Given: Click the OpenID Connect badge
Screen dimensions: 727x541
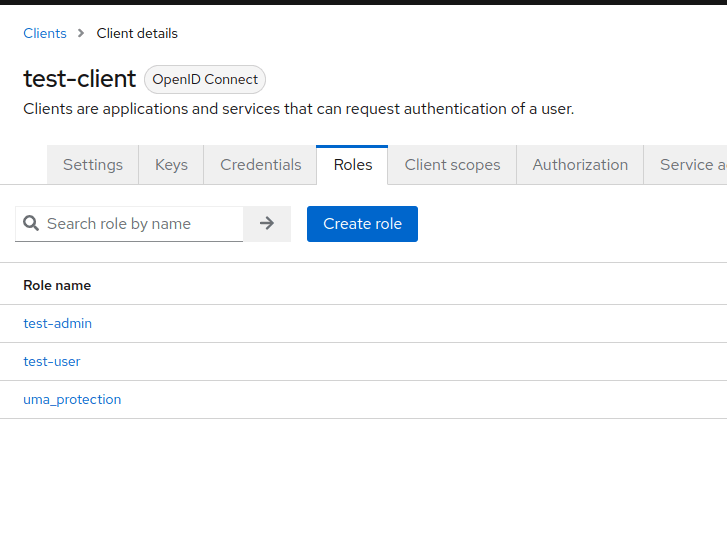Looking at the screenshot, I should point(205,80).
